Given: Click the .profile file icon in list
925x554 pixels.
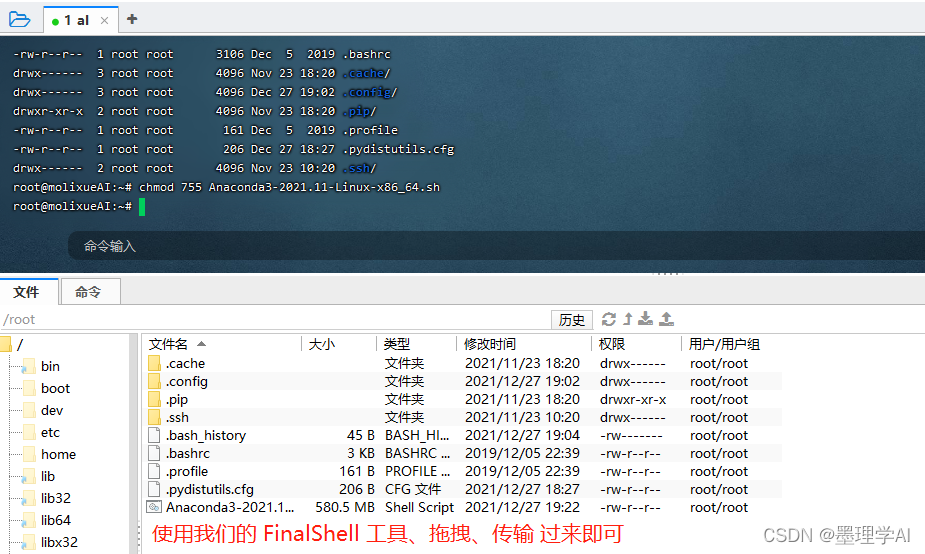Looking at the screenshot, I should point(154,471).
